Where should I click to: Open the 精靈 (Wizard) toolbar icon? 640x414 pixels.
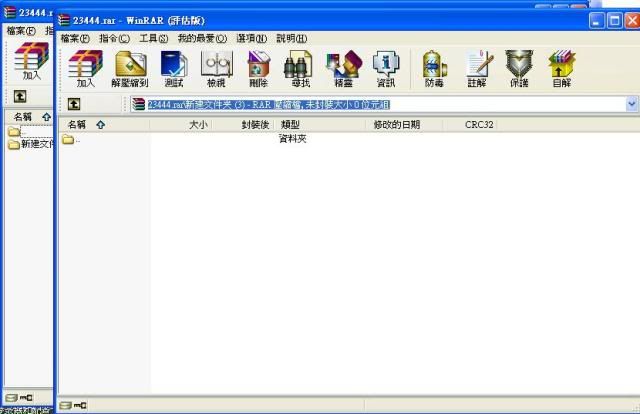(344, 68)
